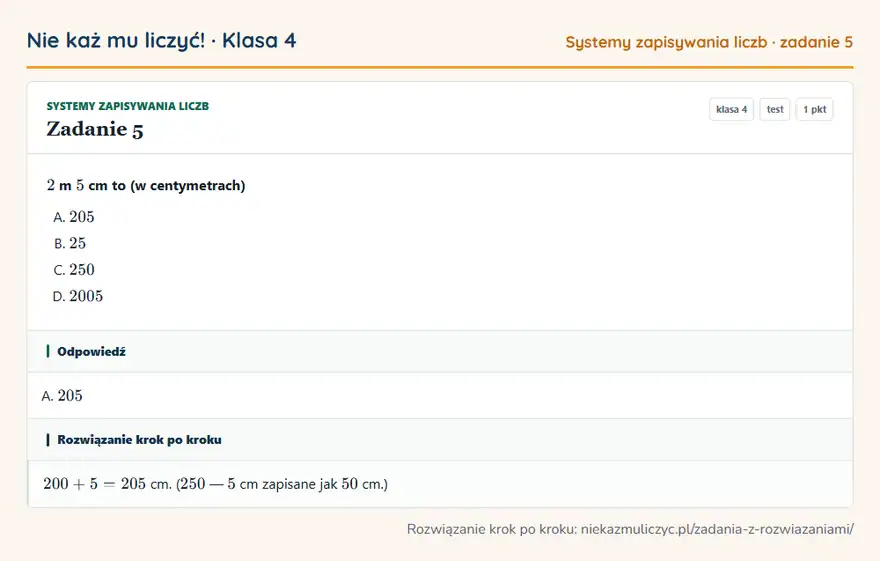Click the 'klasa 4' tag

point(731,109)
